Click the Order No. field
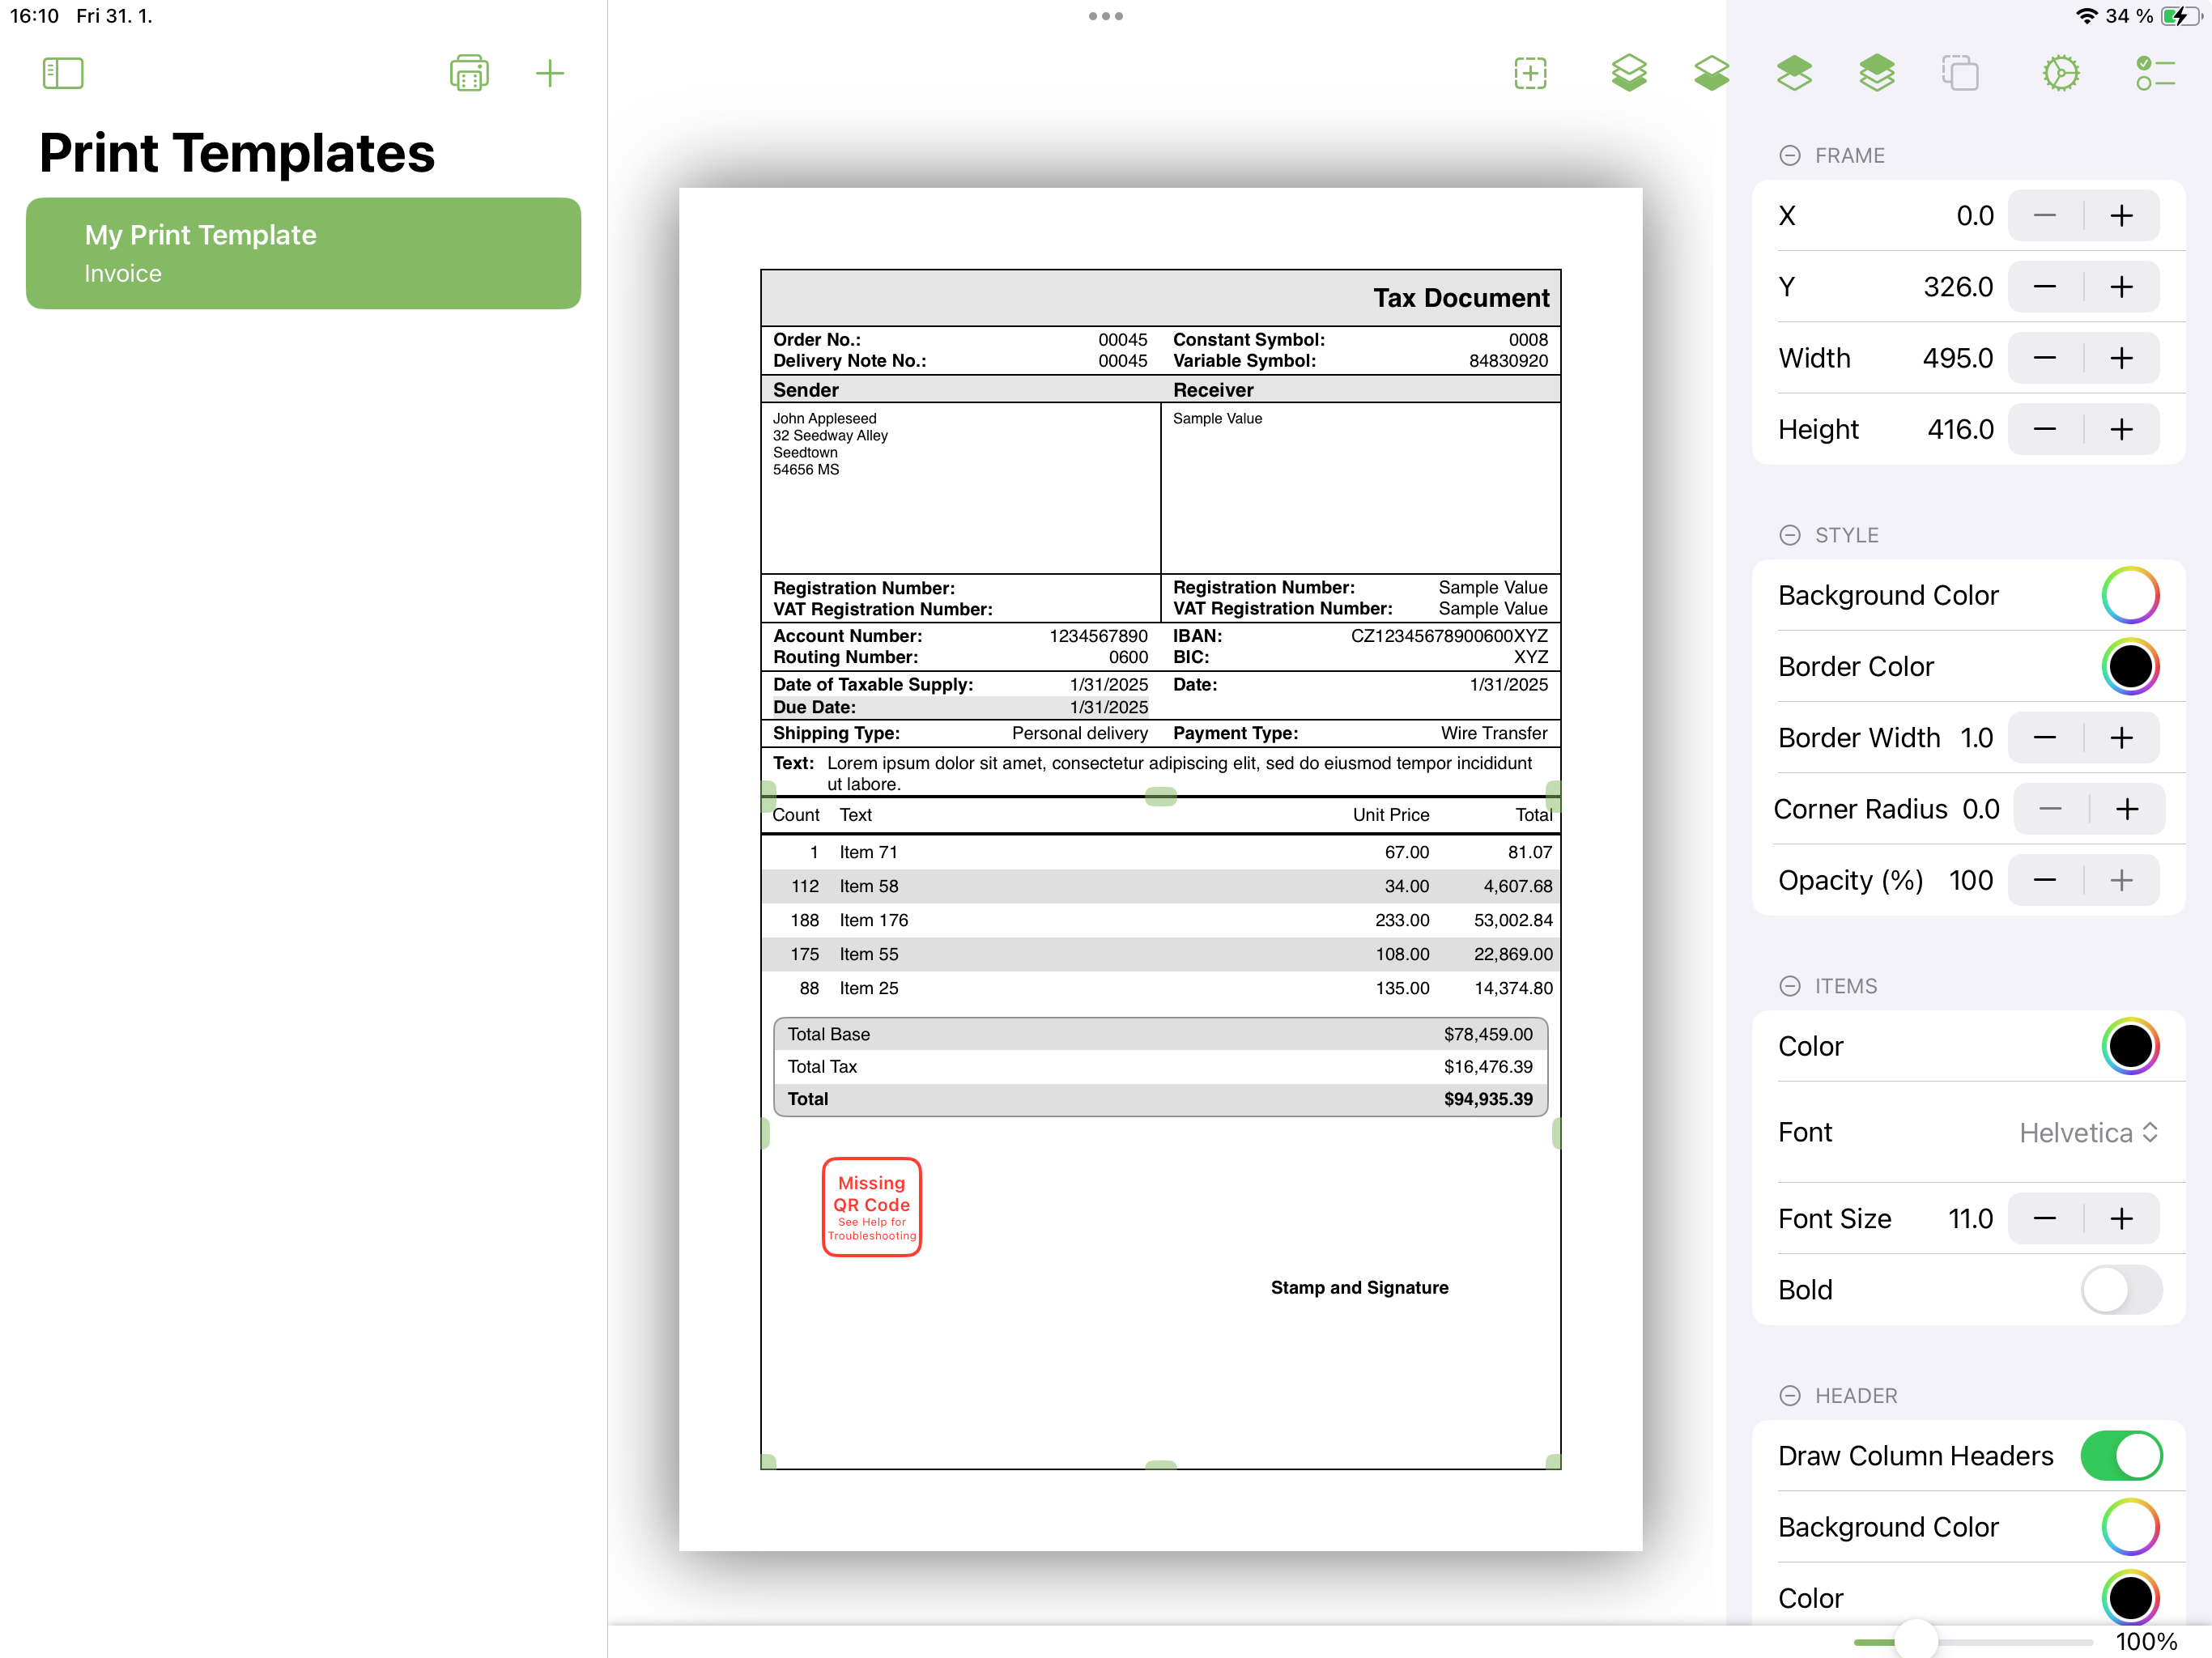This screenshot has height=1658, width=2212. [x=960, y=340]
